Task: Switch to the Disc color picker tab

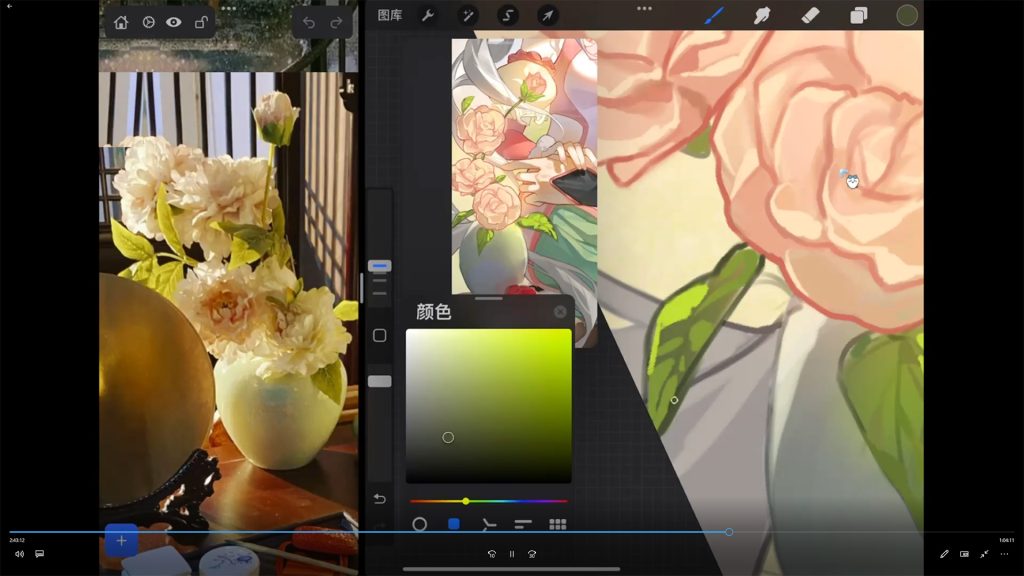Action: 420,524
